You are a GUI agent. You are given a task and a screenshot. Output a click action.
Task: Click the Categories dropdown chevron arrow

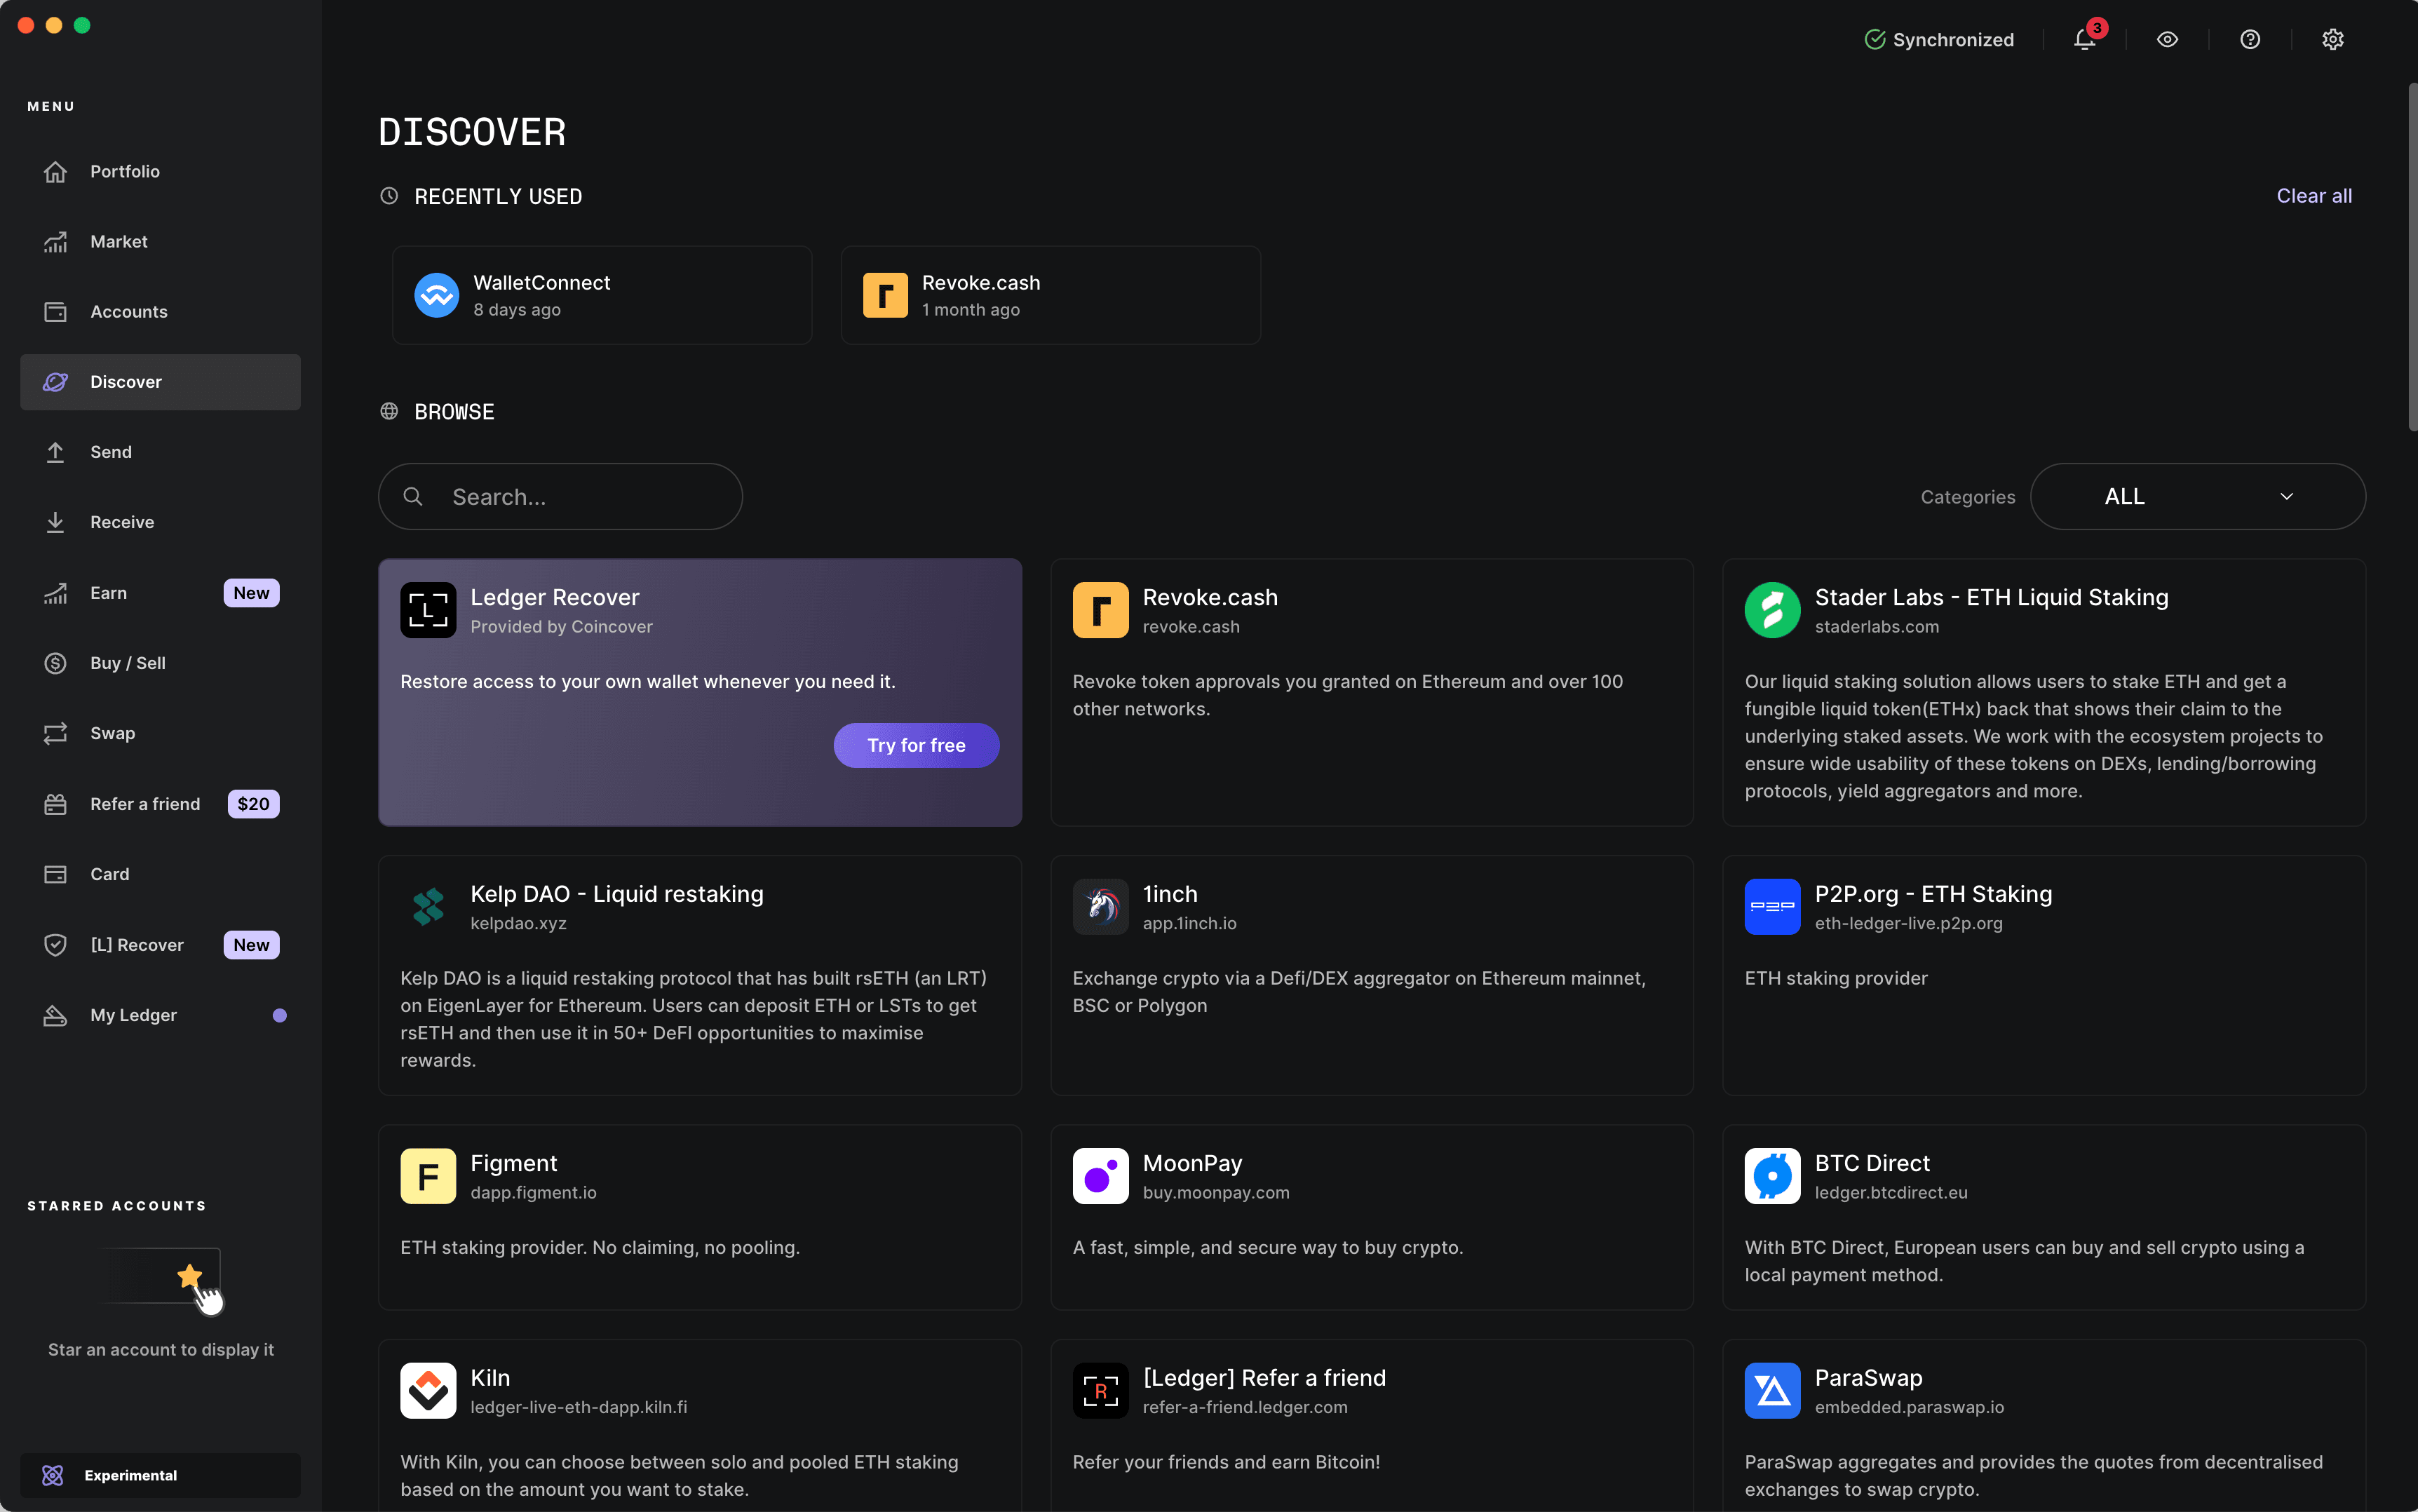pyautogui.click(x=2286, y=496)
